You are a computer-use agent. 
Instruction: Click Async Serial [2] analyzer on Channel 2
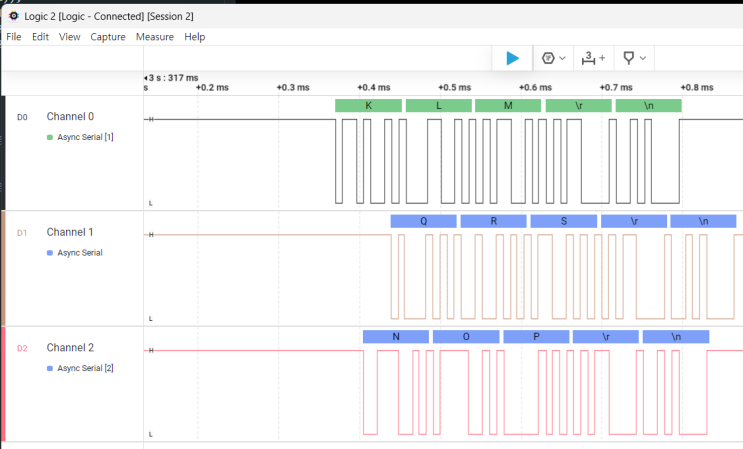click(85, 368)
